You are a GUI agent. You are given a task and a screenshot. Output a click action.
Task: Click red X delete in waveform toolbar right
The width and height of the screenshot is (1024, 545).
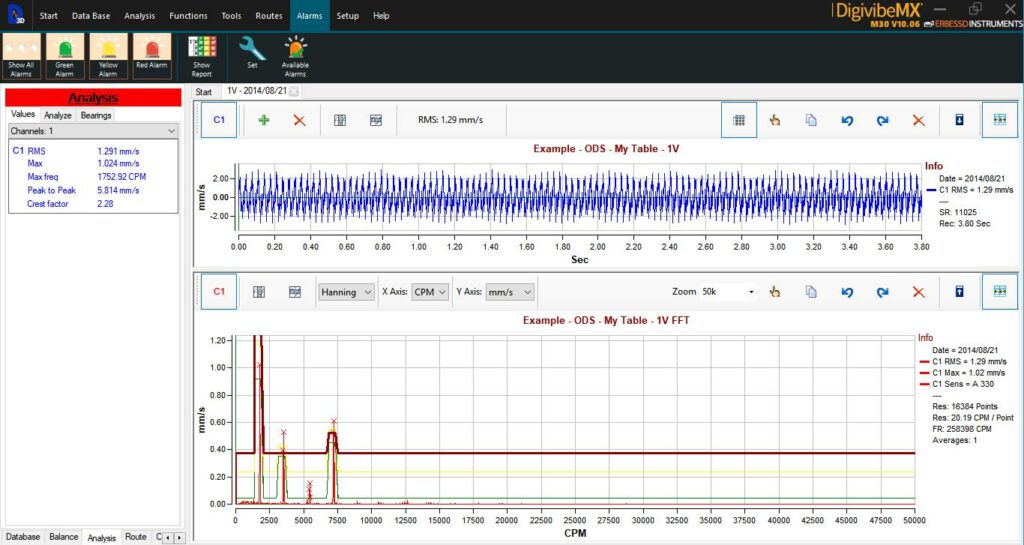coord(918,120)
